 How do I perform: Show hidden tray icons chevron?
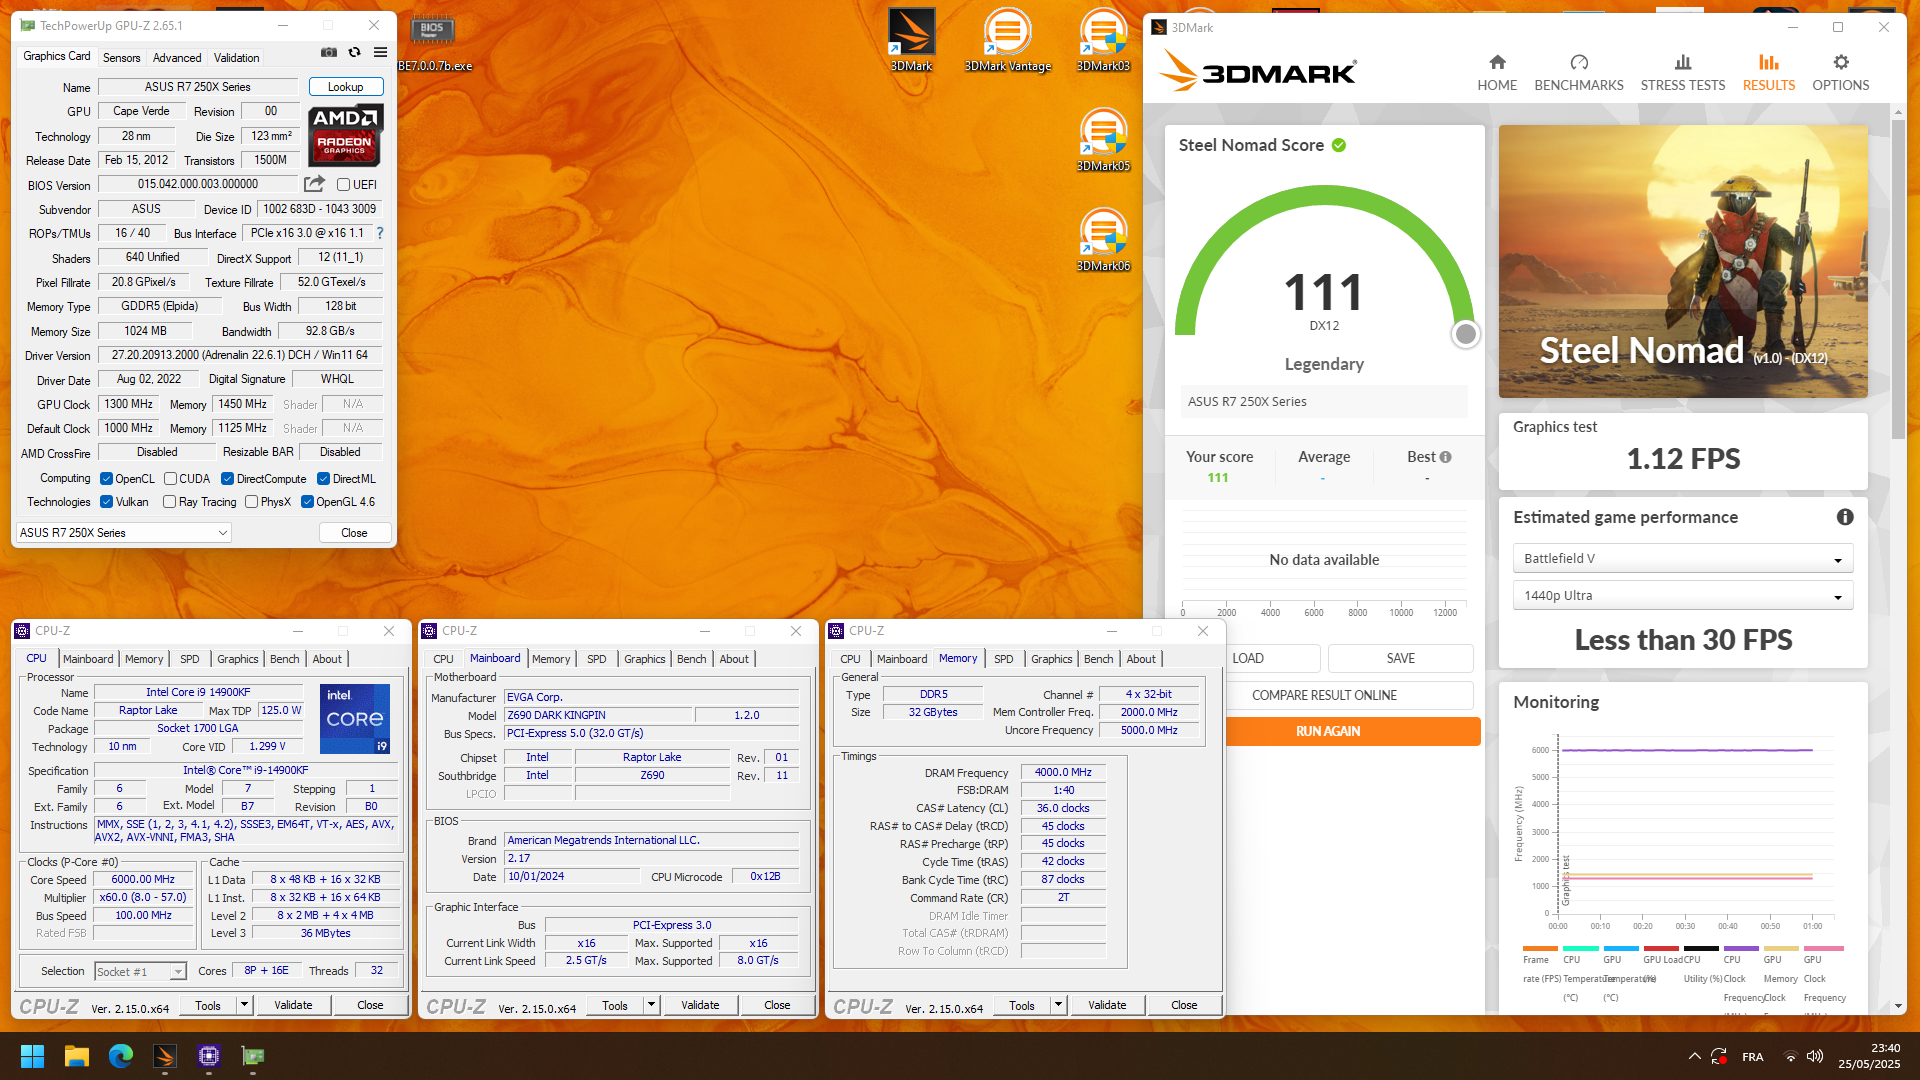(x=1694, y=1056)
